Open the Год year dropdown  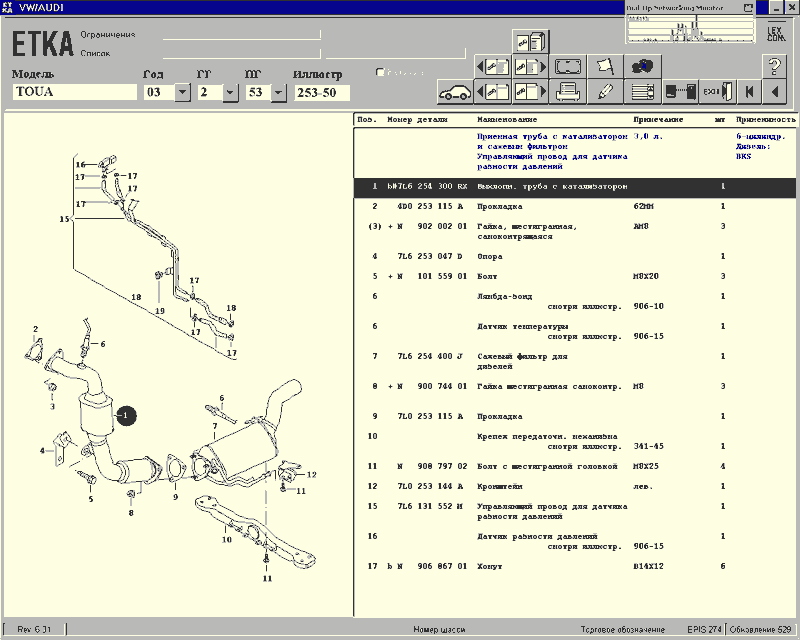[182, 93]
